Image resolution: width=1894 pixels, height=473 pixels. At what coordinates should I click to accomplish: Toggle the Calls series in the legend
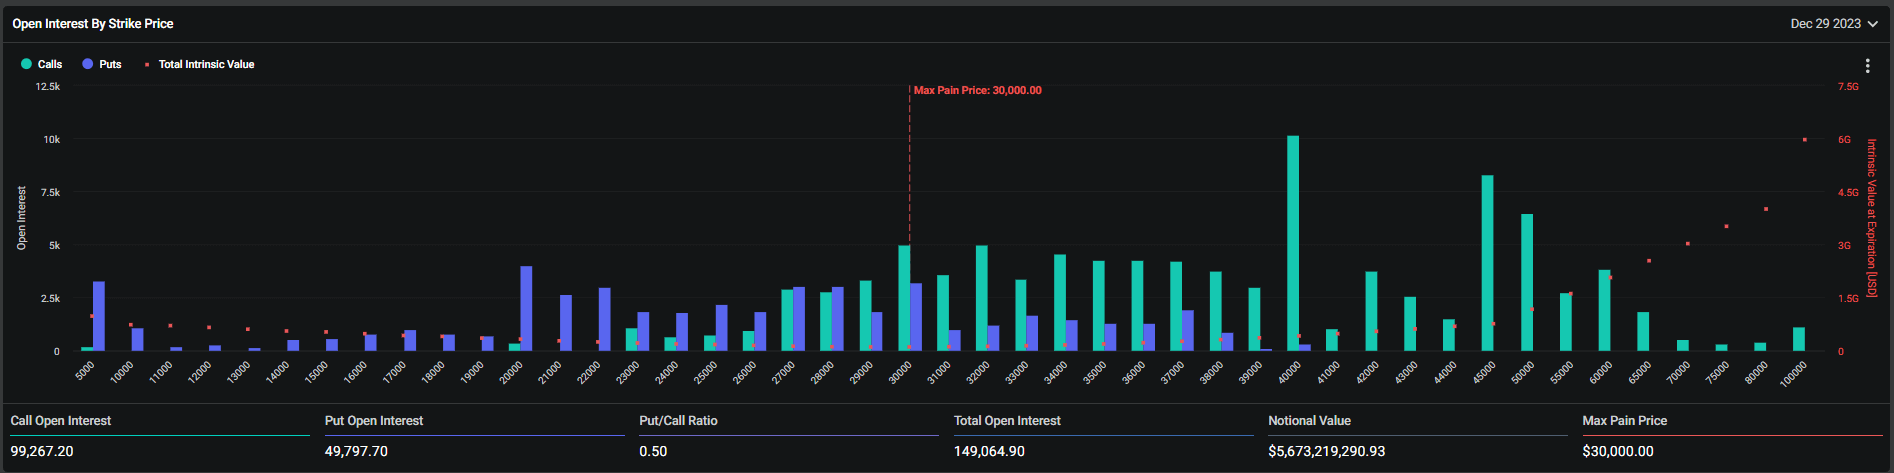pyautogui.click(x=41, y=64)
